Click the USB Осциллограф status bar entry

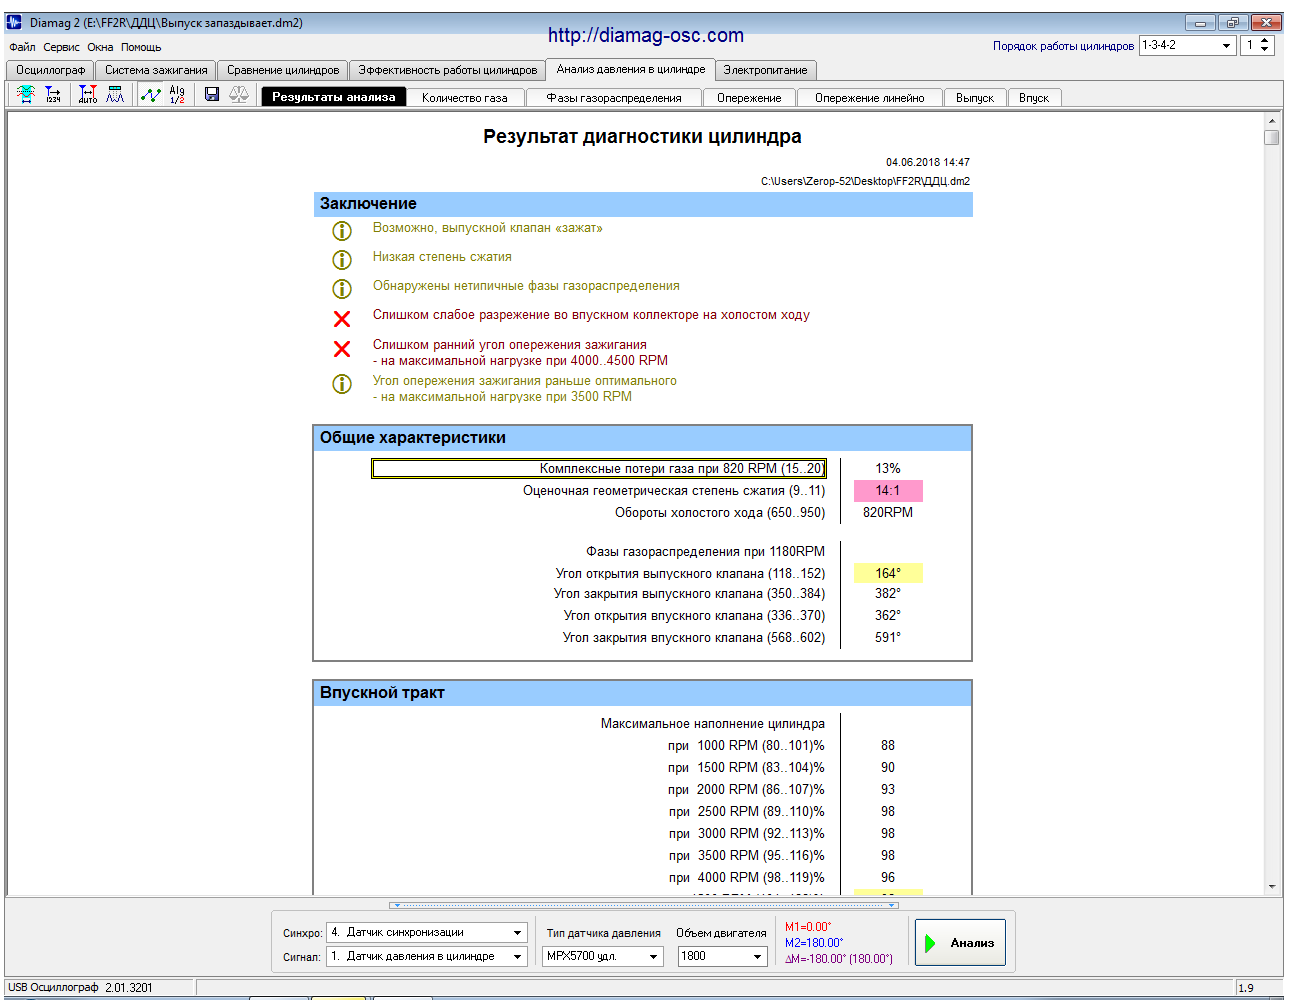click(x=80, y=987)
